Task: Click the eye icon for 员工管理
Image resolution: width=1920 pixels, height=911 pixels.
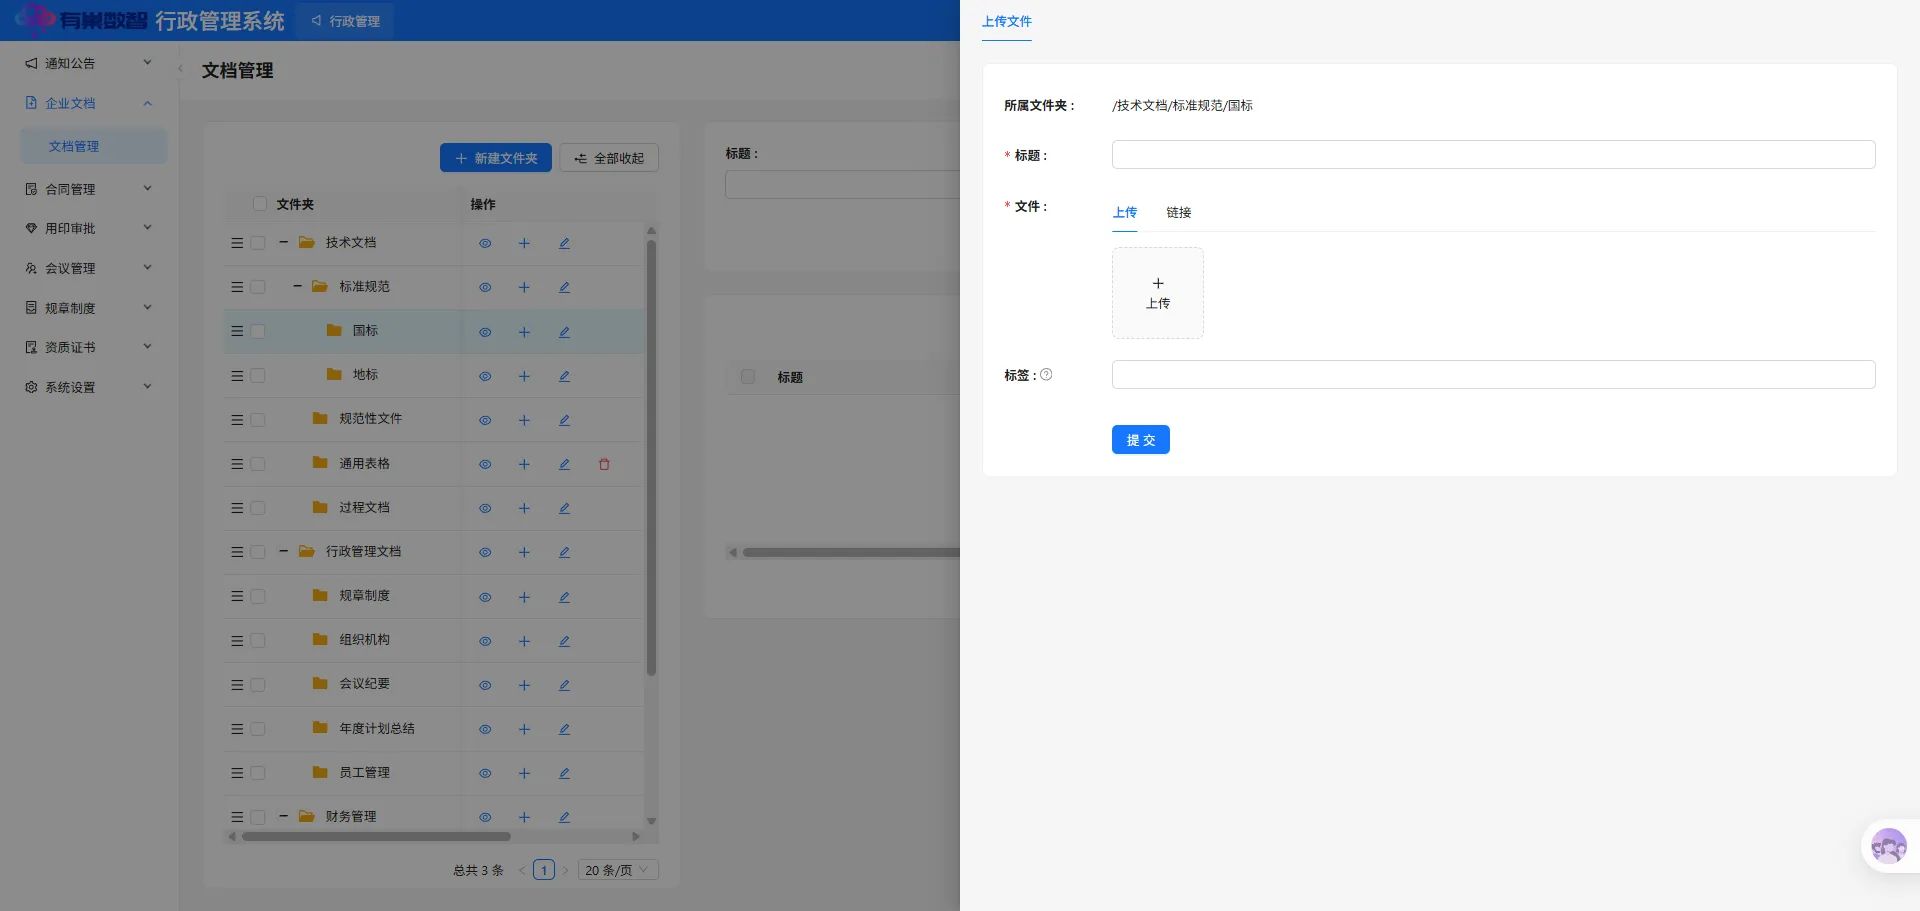Action: [x=485, y=773]
